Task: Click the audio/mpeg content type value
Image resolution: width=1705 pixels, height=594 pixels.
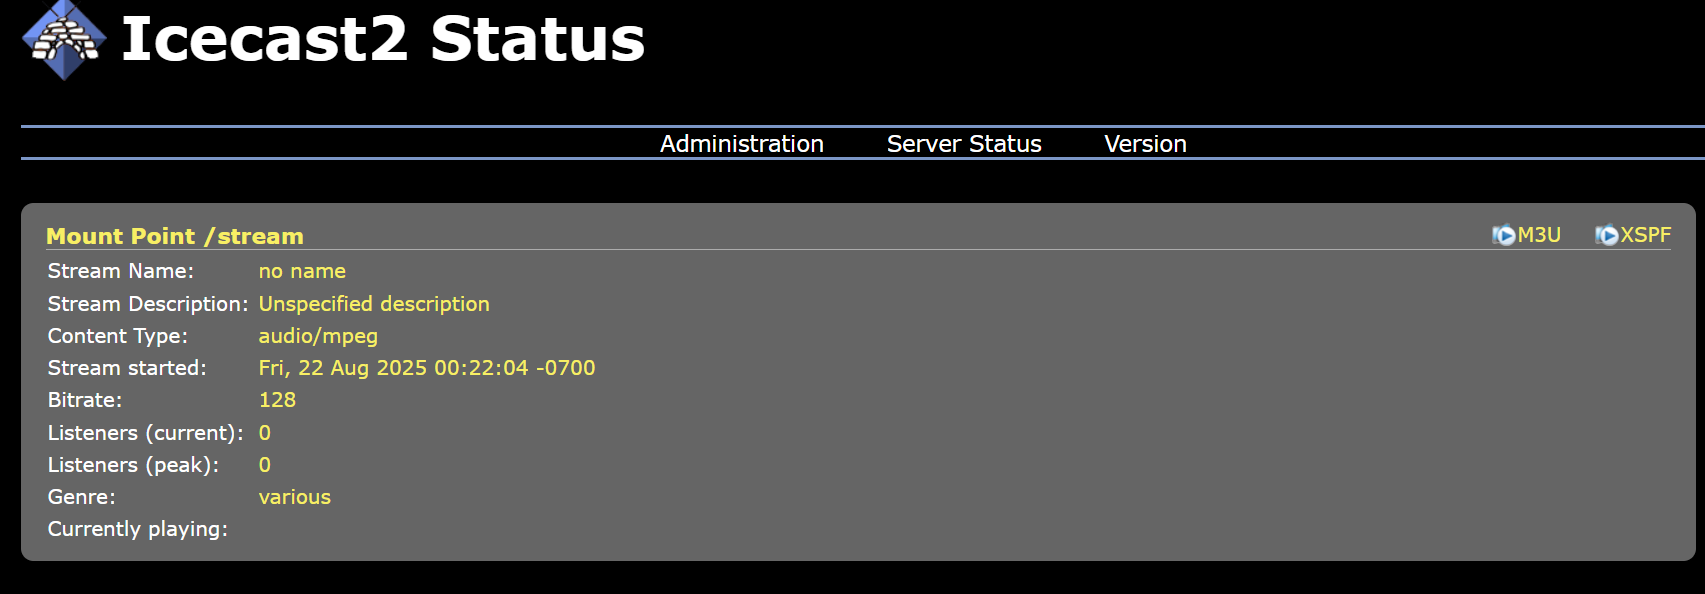Action: tap(318, 336)
